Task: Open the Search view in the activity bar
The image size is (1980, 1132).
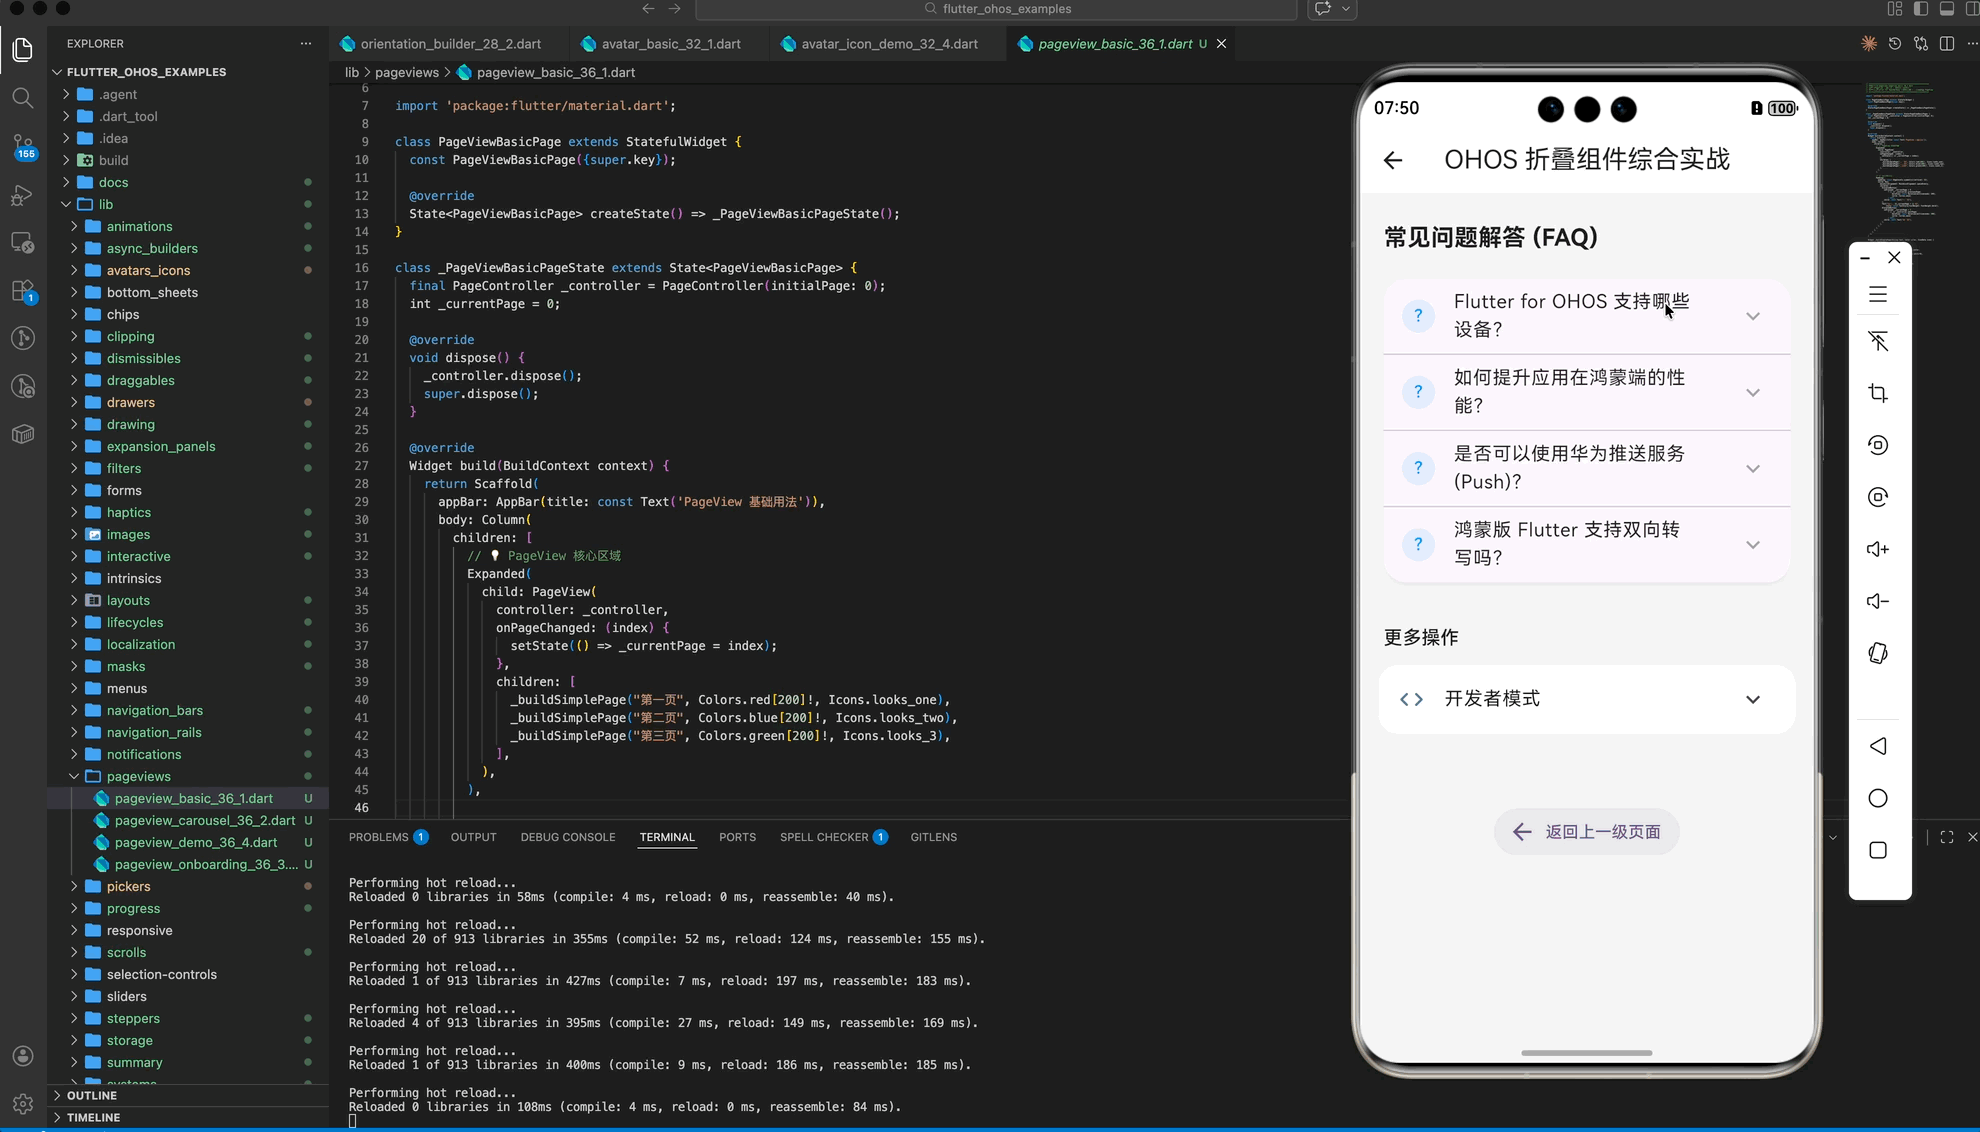Action: coord(22,98)
